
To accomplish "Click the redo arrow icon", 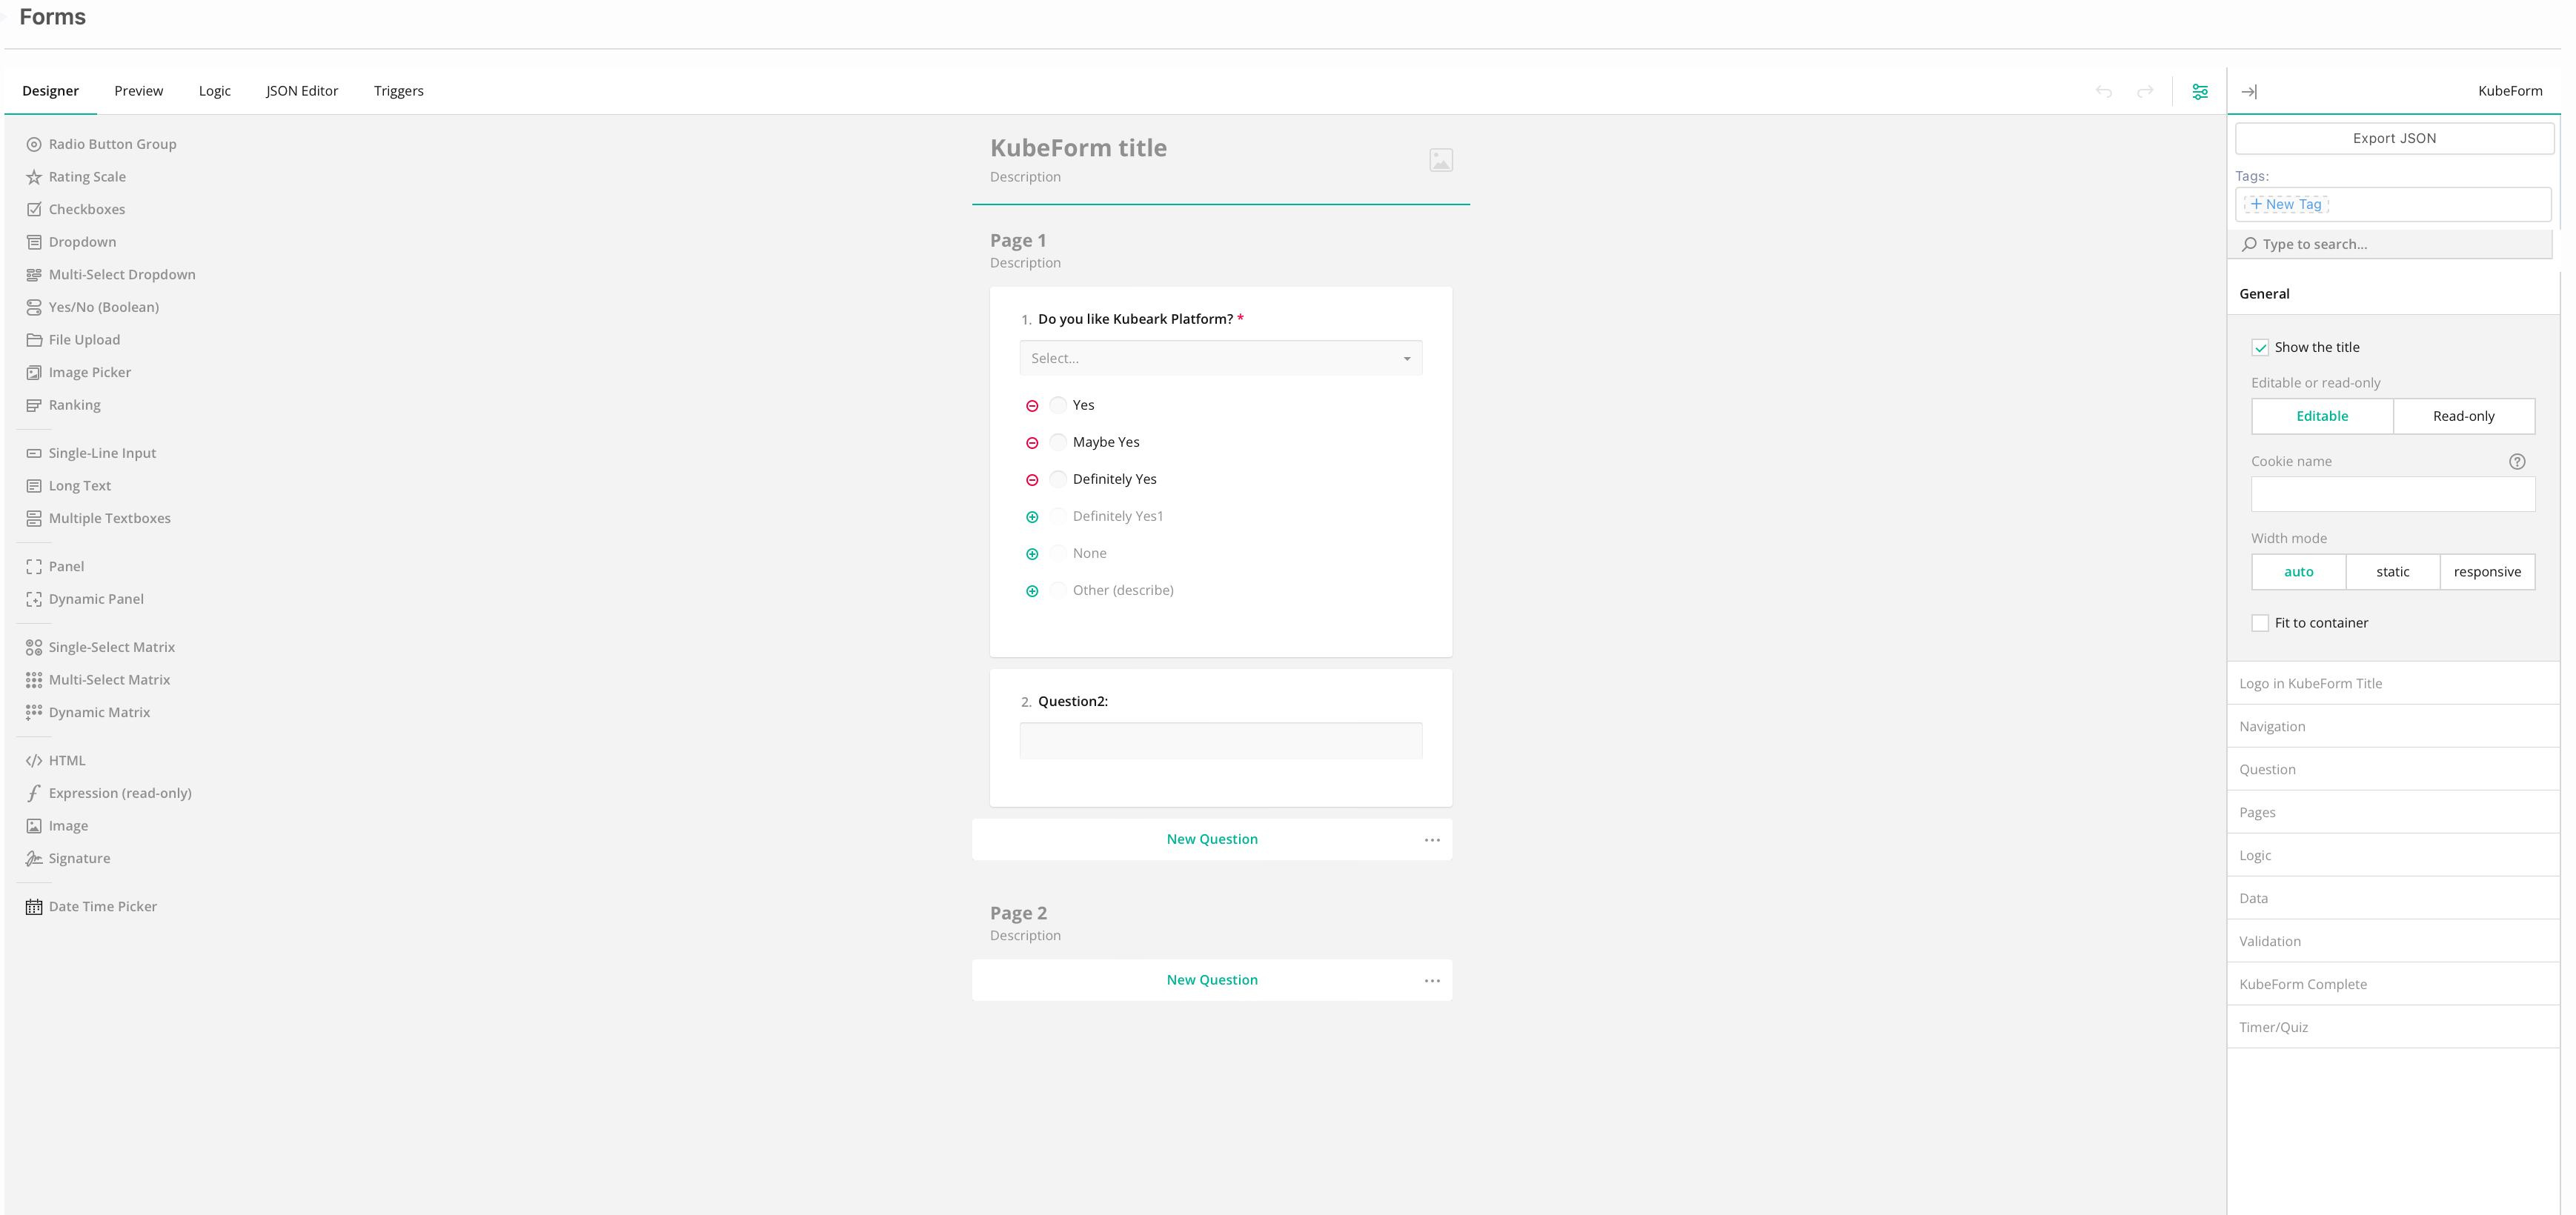I will coord(2144,91).
